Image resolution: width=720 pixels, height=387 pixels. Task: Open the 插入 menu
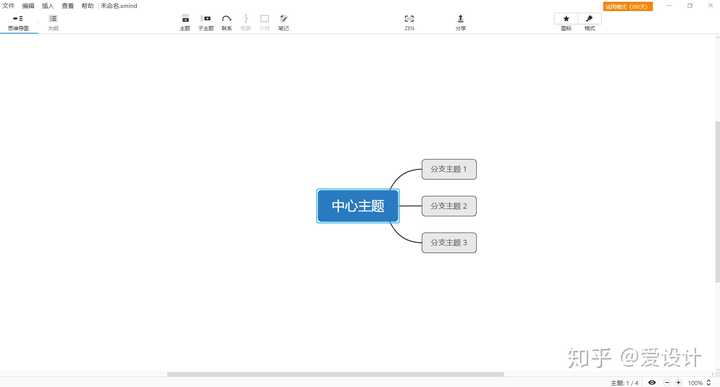pos(48,6)
